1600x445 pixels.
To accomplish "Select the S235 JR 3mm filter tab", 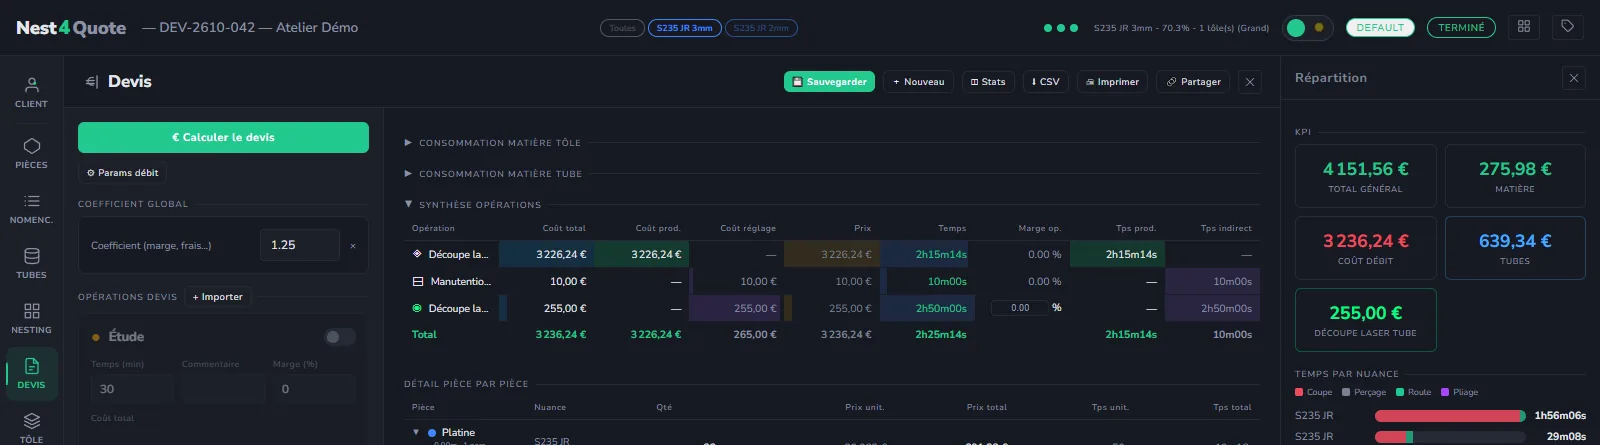I will [685, 28].
